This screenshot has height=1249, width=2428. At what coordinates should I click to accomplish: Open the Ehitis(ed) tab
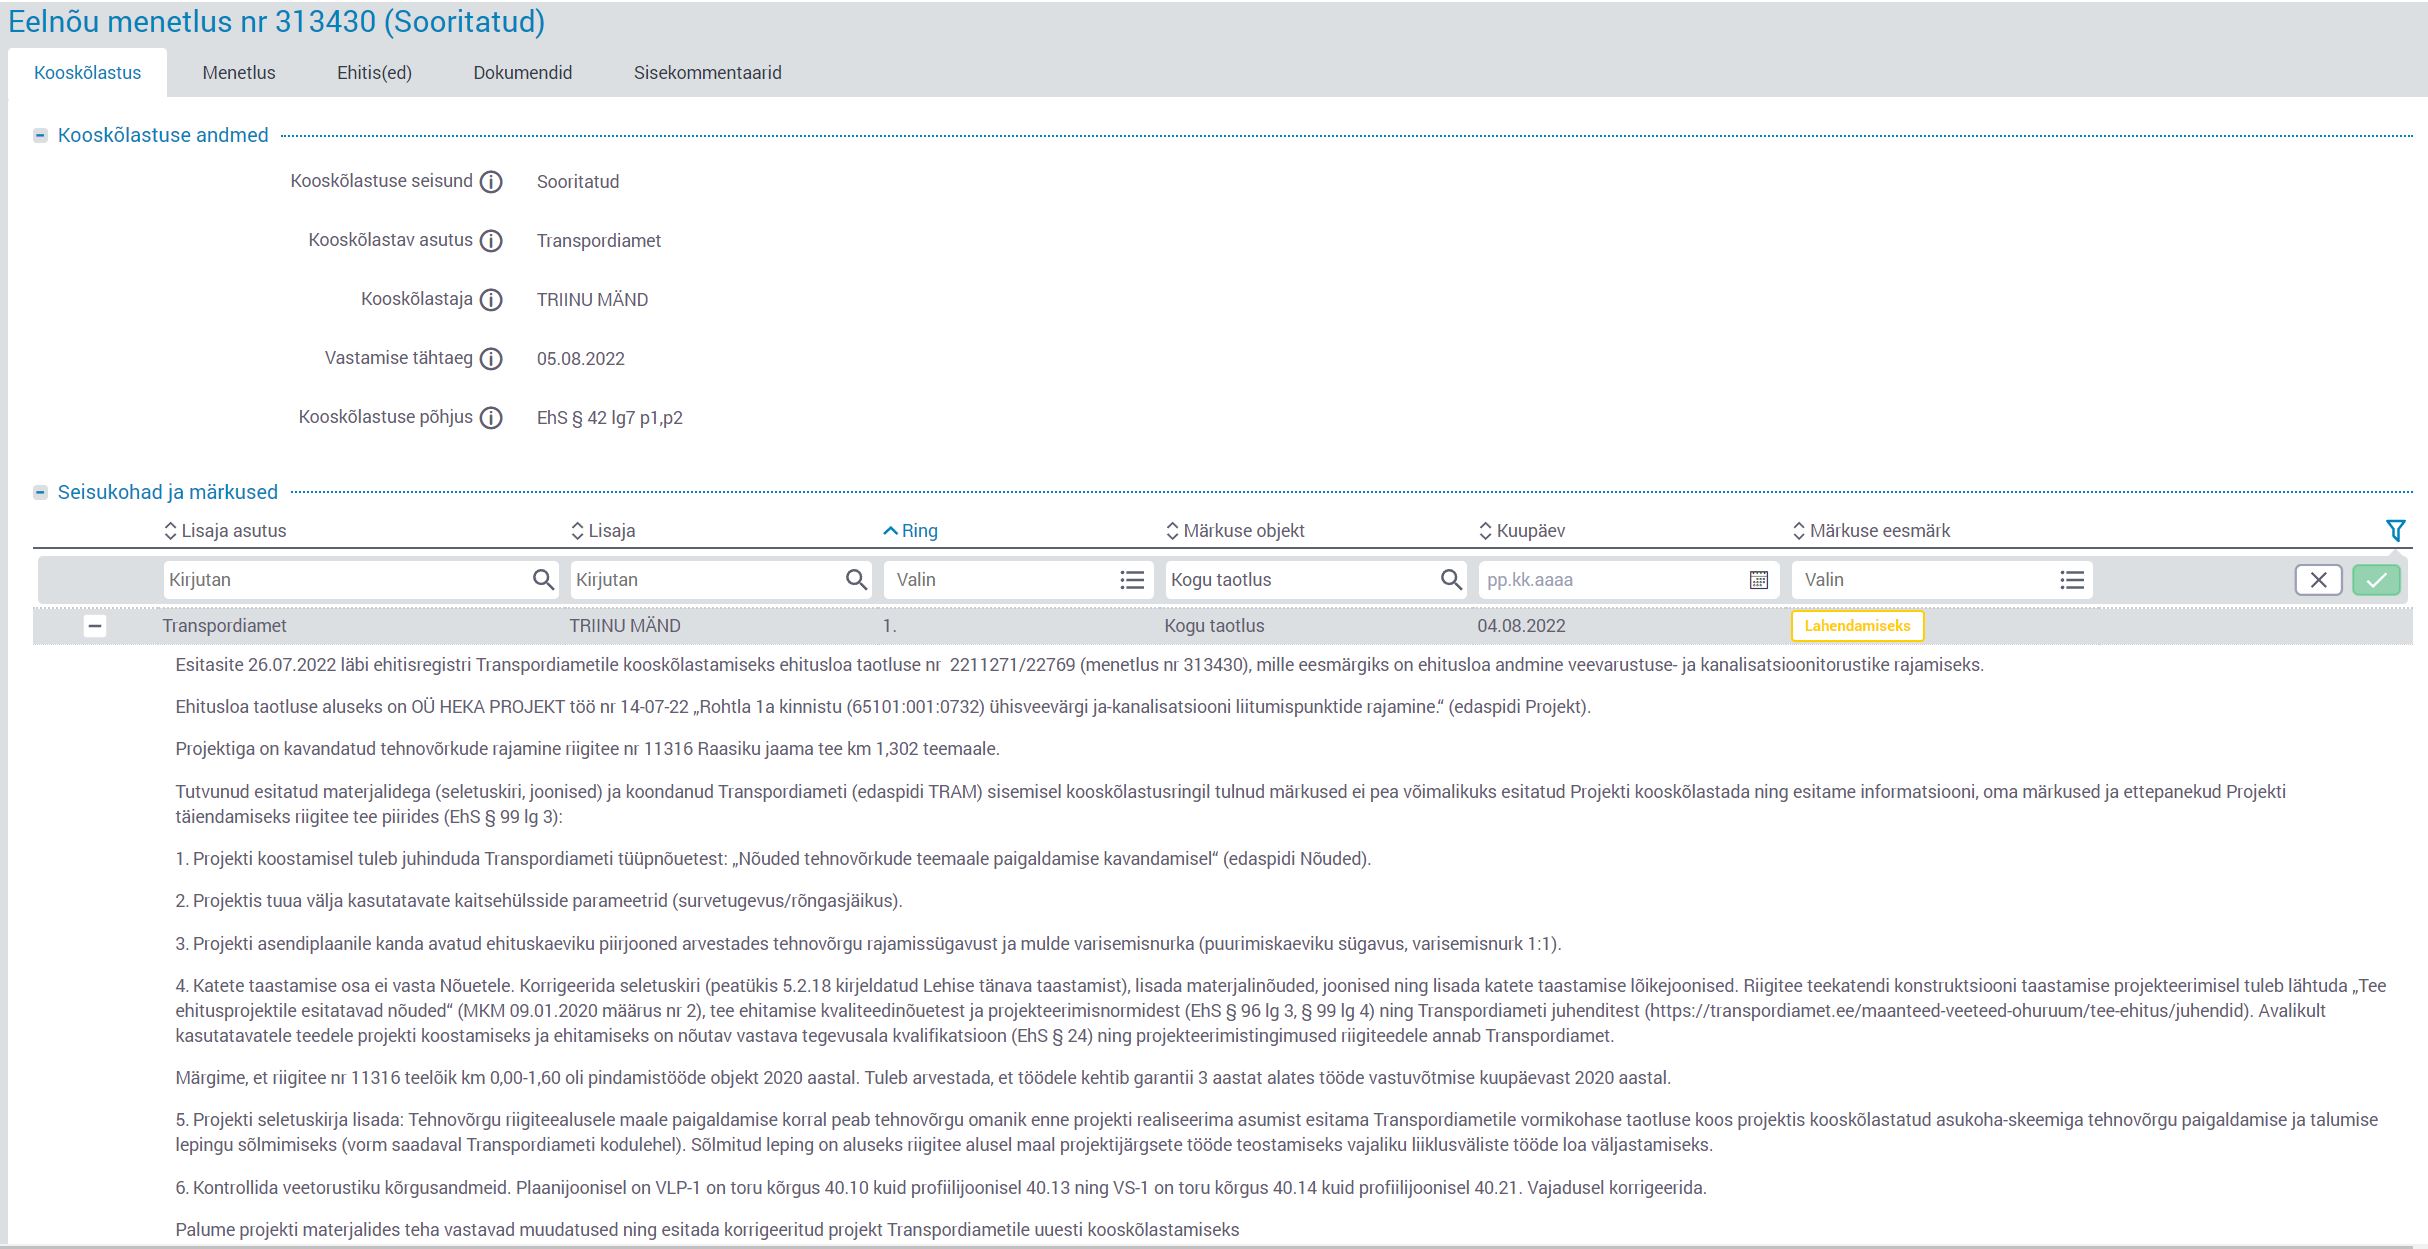pyautogui.click(x=374, y=73)
